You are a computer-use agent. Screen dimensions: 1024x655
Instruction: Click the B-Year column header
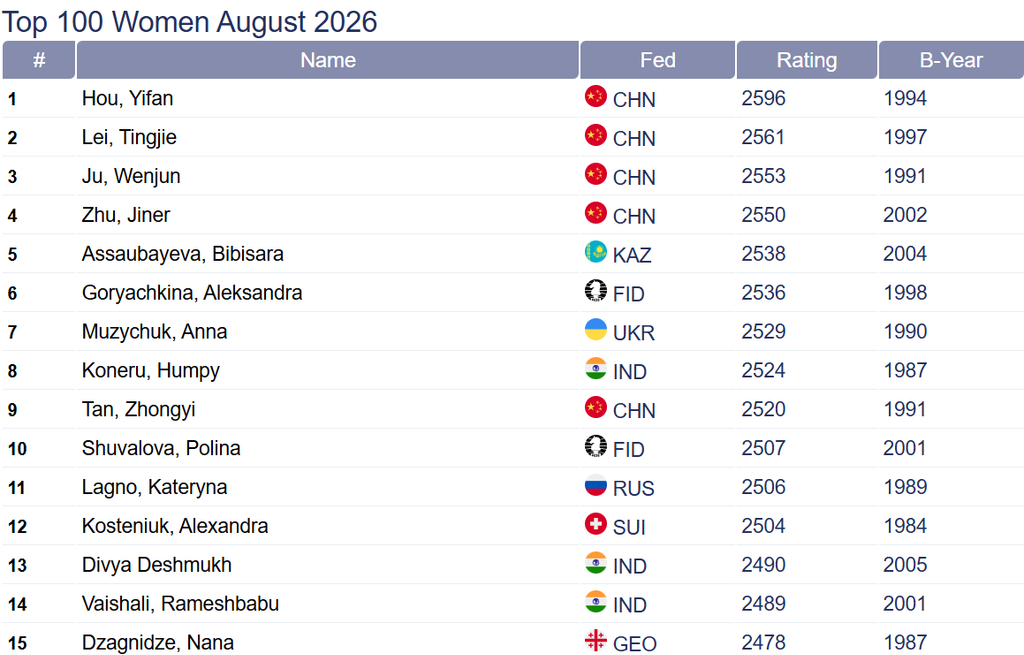pos(951,60)
